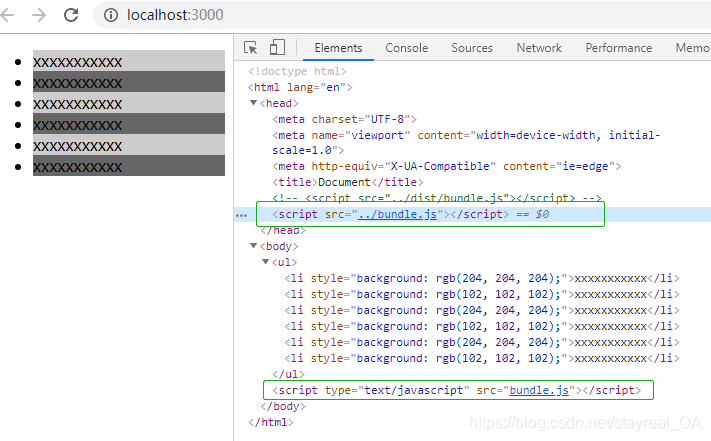Select the title Document node
711x441 pixels.
tap(348, 182)
